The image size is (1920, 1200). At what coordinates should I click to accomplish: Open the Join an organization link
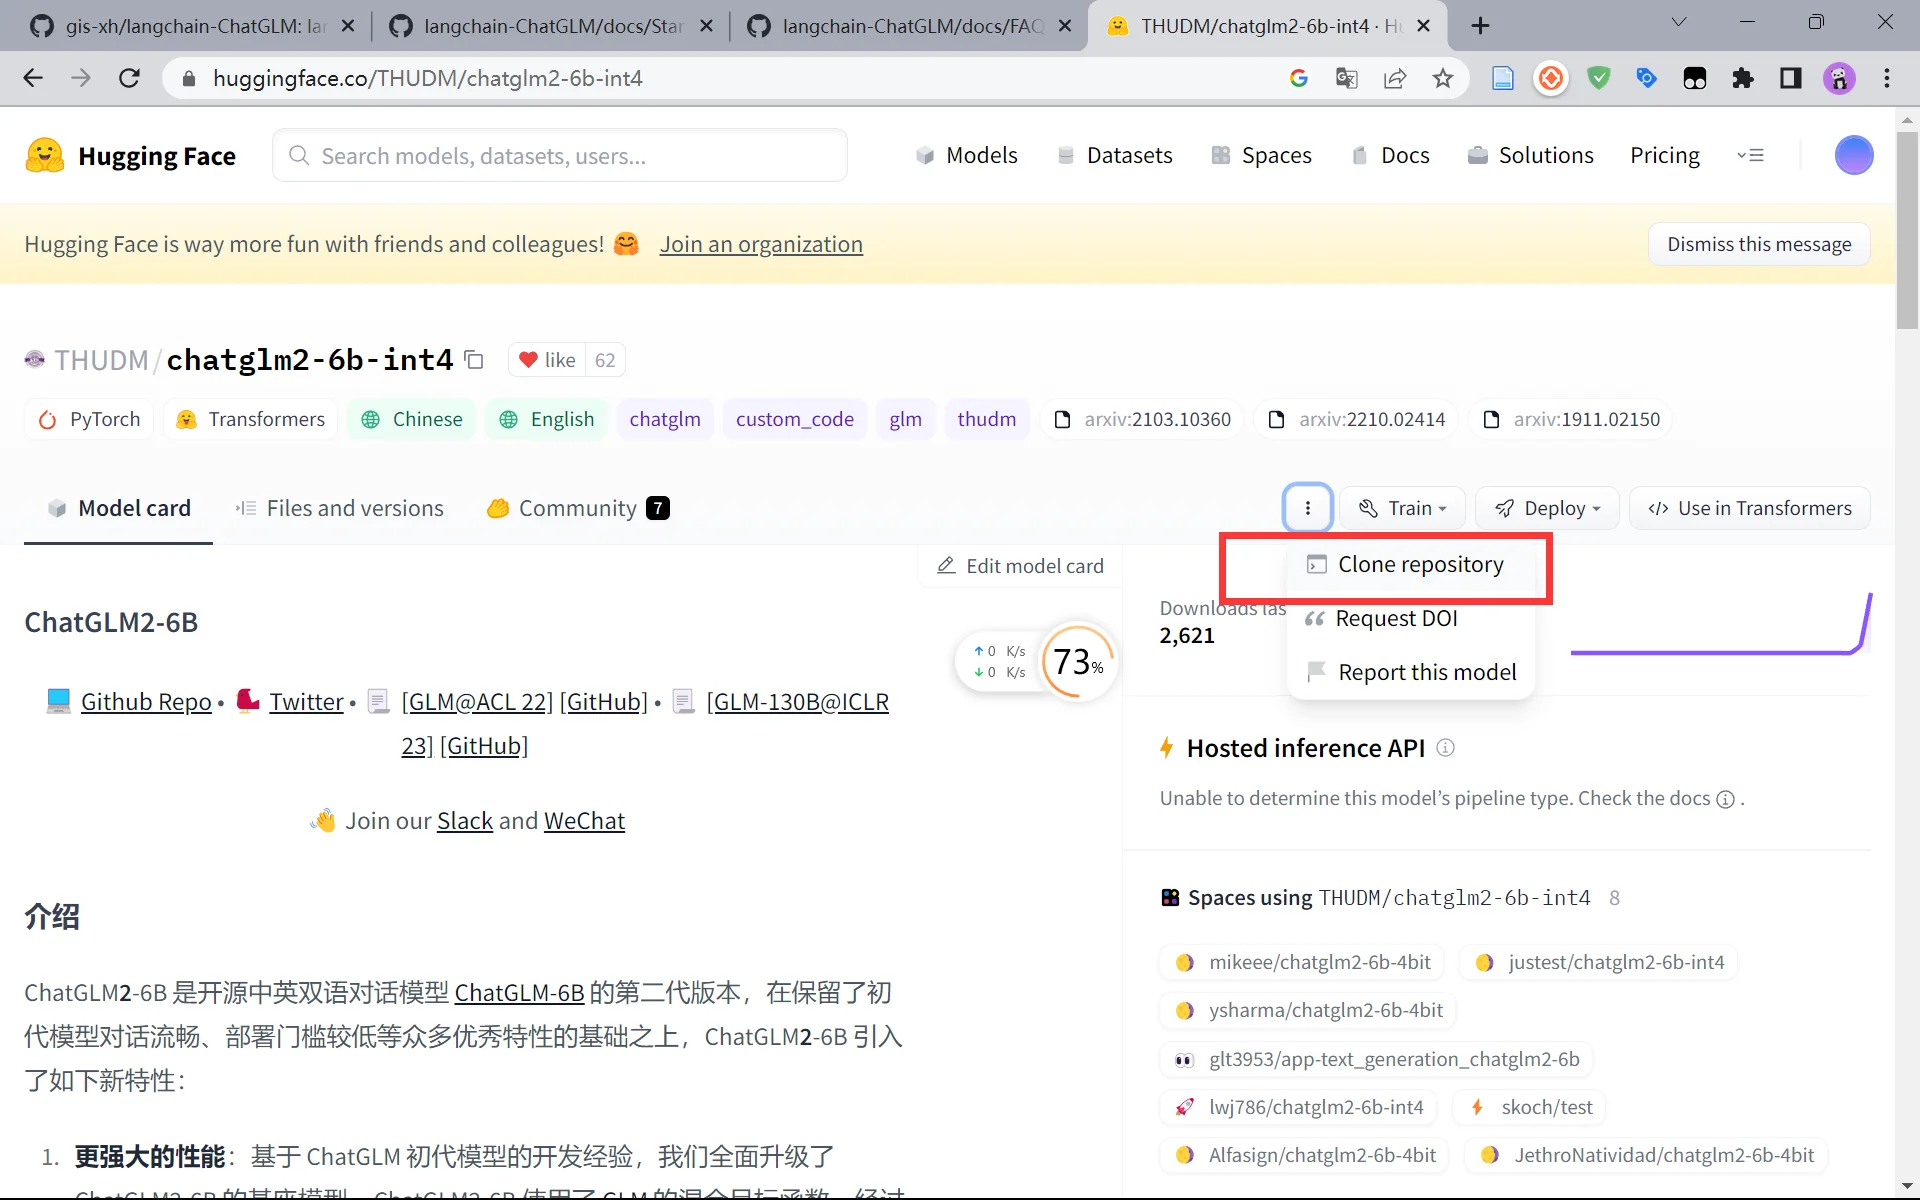click(x=760, y=244)
